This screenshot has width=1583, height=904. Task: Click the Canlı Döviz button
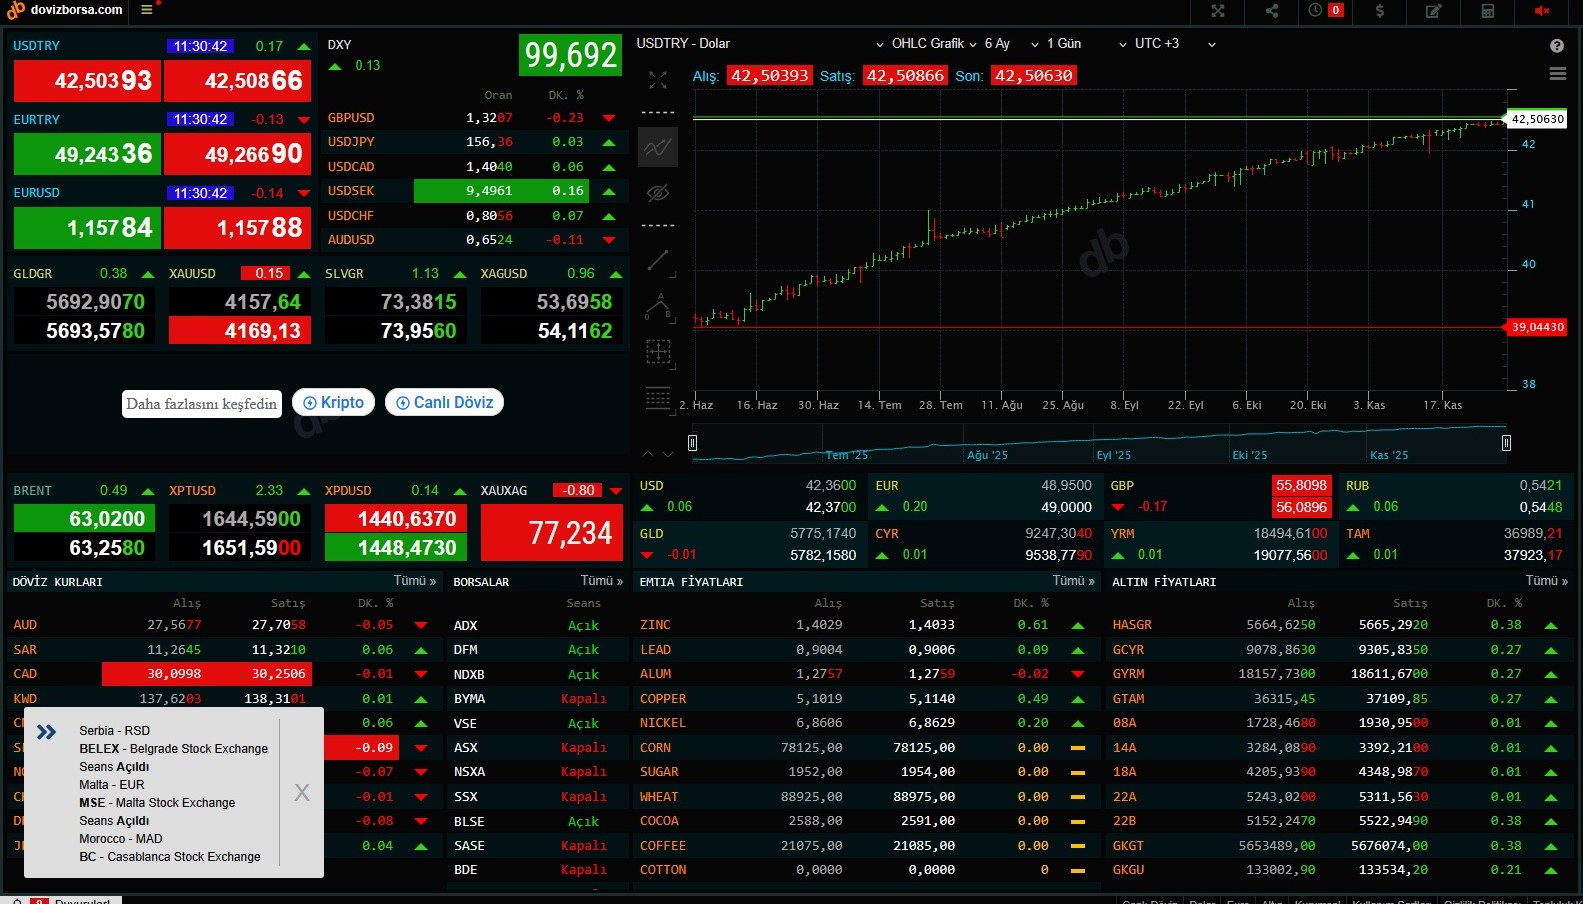(444, 403)
